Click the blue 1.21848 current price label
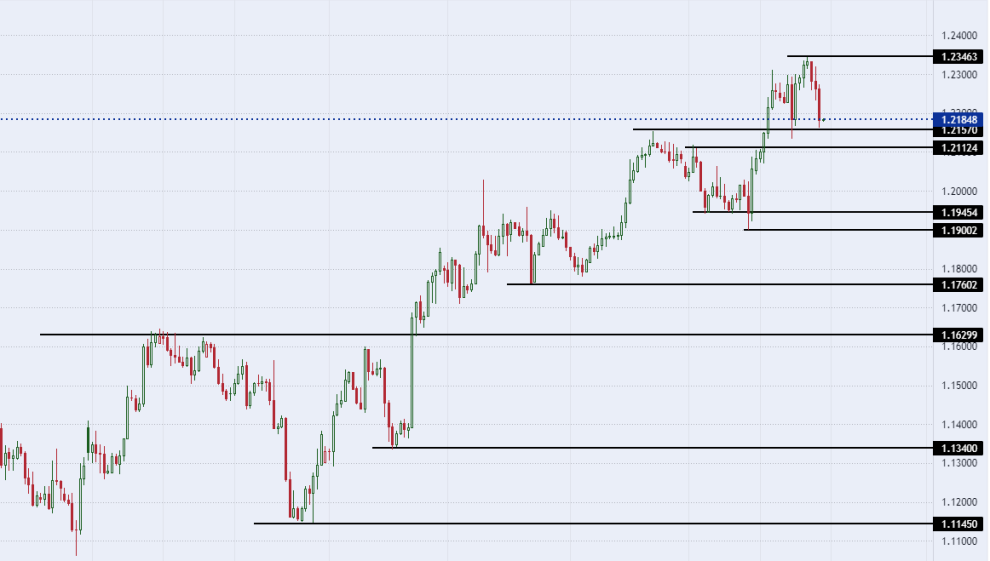 (958, 119)
